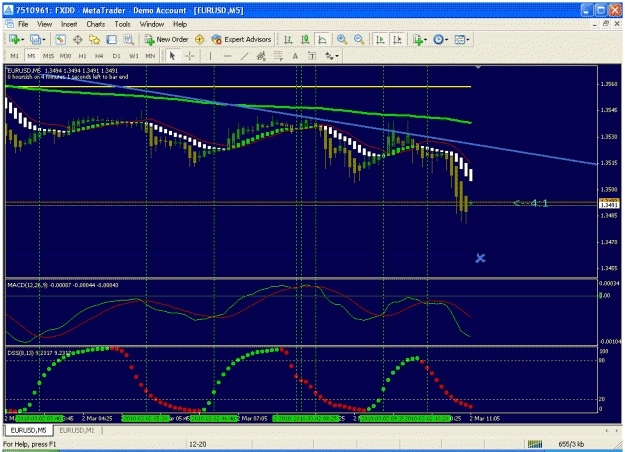Select the M1 timeframe
This screenshot has height=452, width=625.
point(14,56)
